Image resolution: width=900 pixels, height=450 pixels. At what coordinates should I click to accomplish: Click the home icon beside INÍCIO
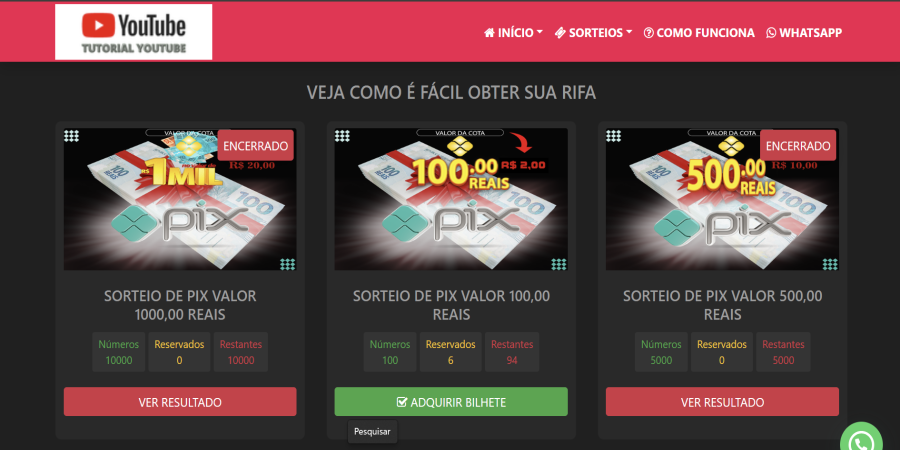coord(489,33)
